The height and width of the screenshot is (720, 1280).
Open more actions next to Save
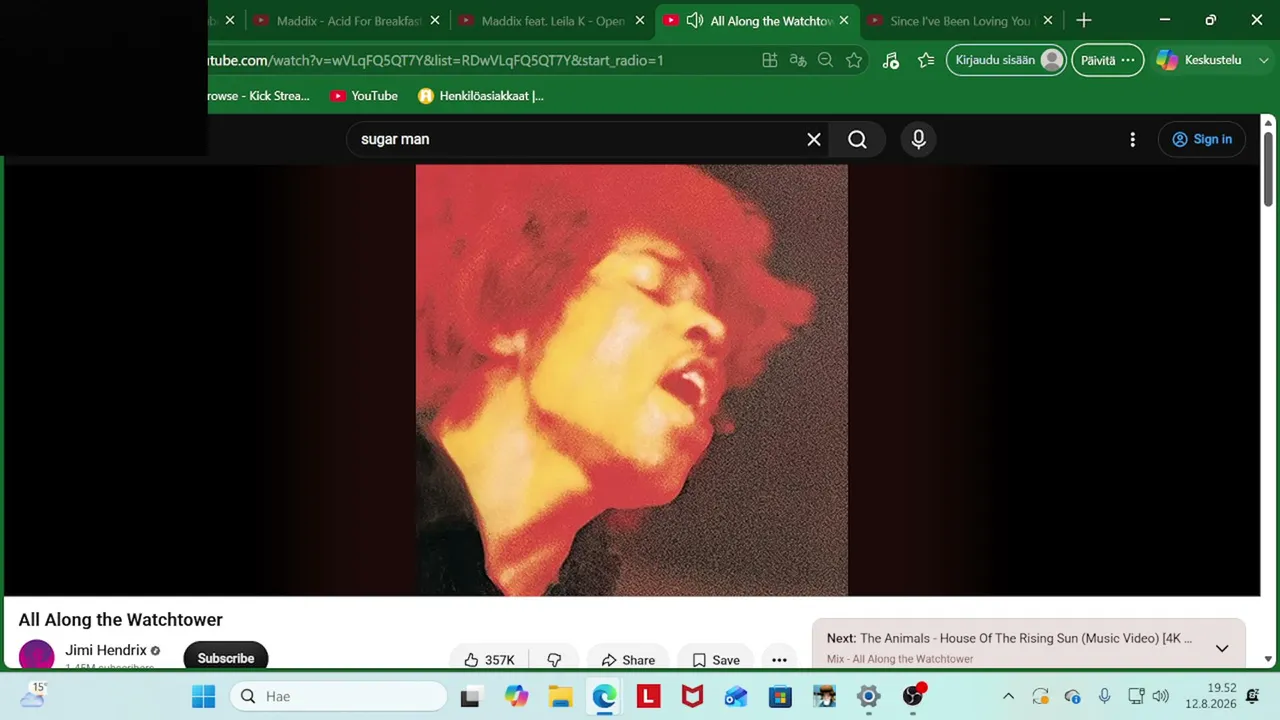(779, 660)
